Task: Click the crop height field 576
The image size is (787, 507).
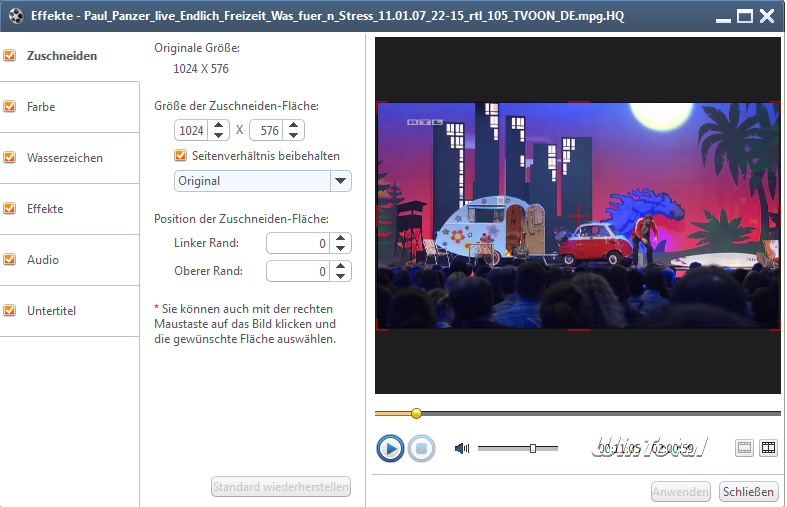Action: [267, 131]
